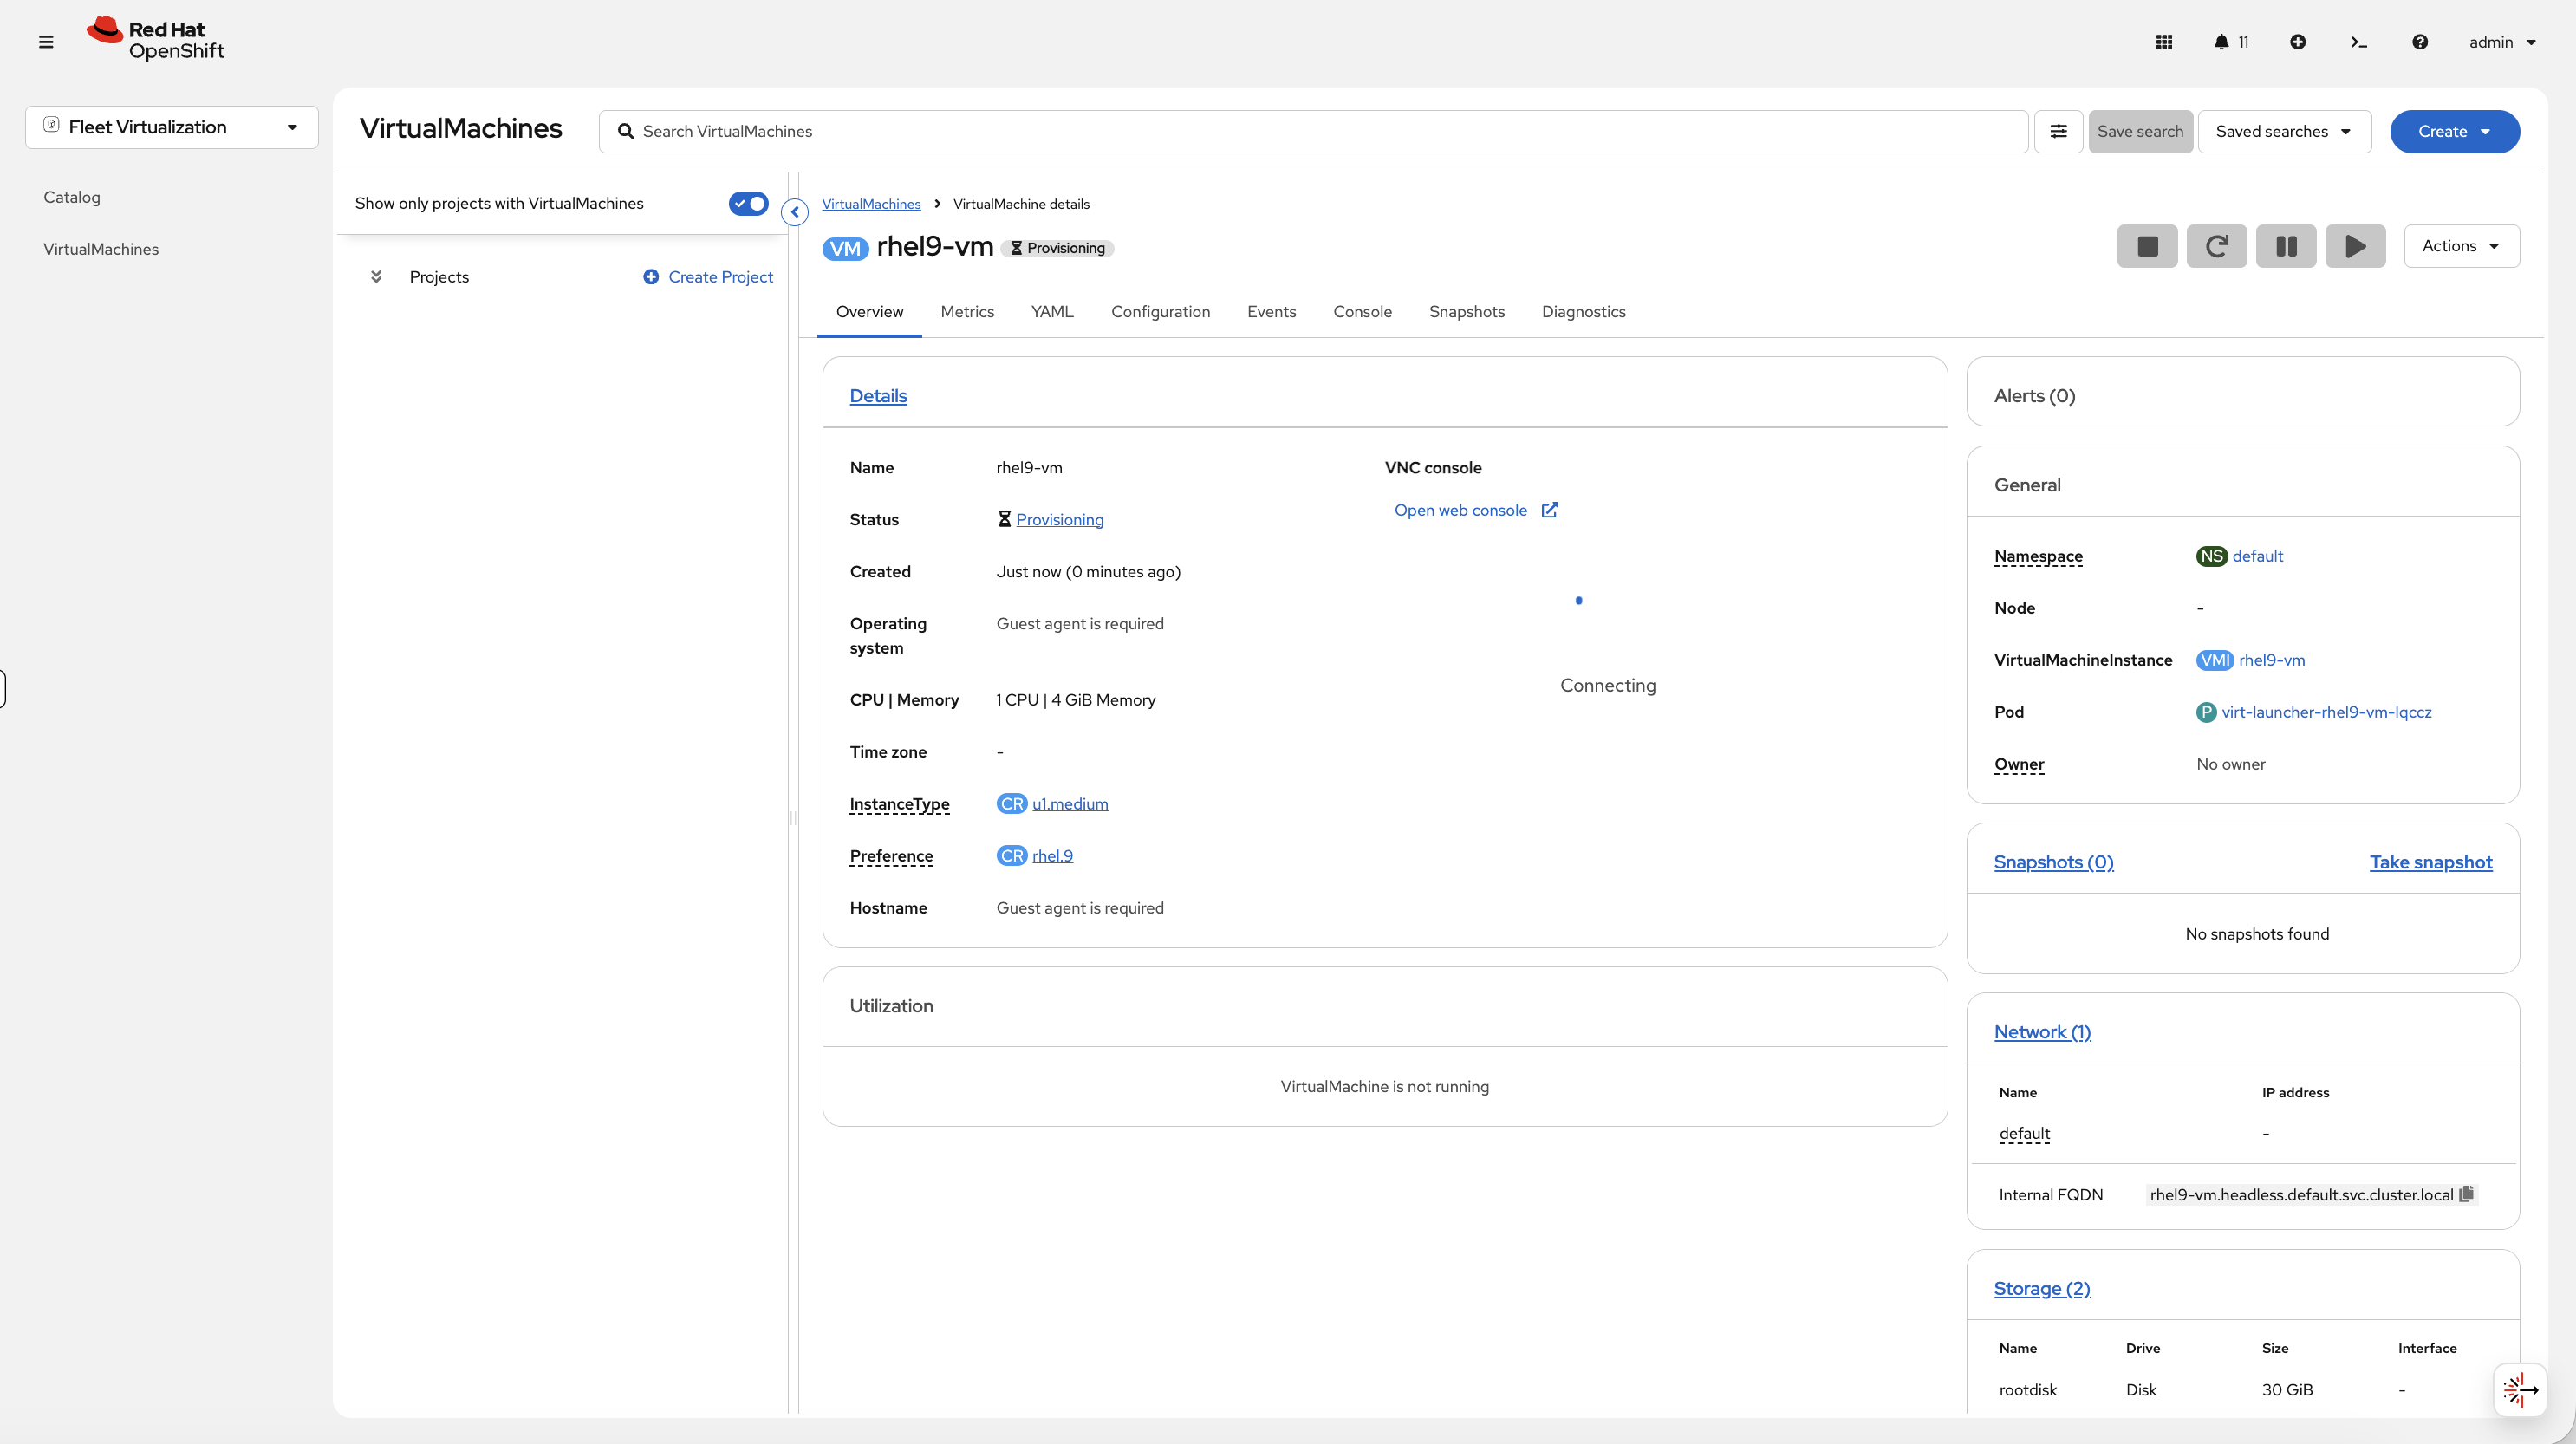Start the VM with the play icon

[2355, 245]
